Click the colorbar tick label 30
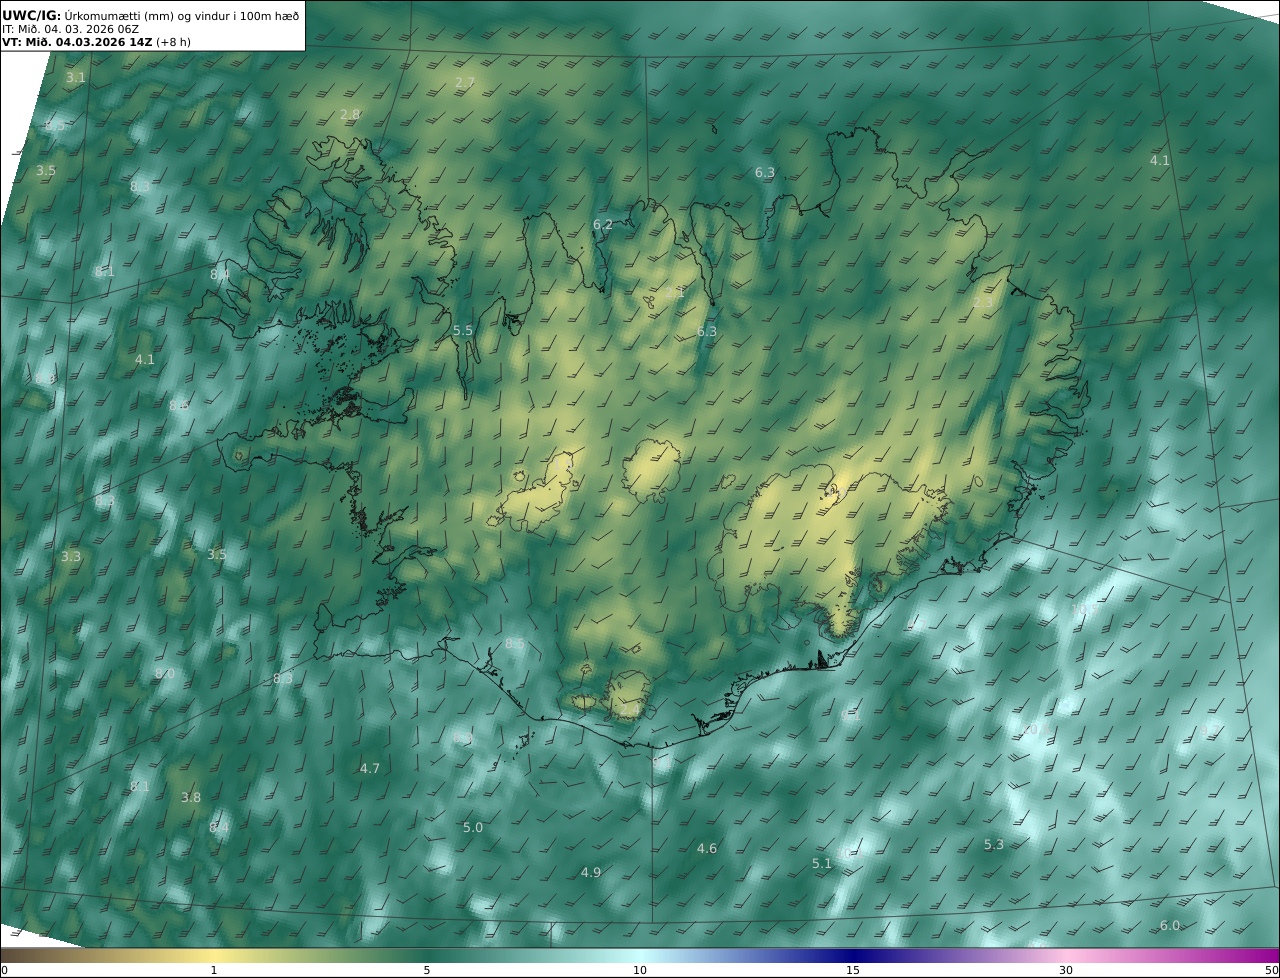The width and height of the screenshot is (1280, 978). pyautogui.click(x=1066, y=970)
